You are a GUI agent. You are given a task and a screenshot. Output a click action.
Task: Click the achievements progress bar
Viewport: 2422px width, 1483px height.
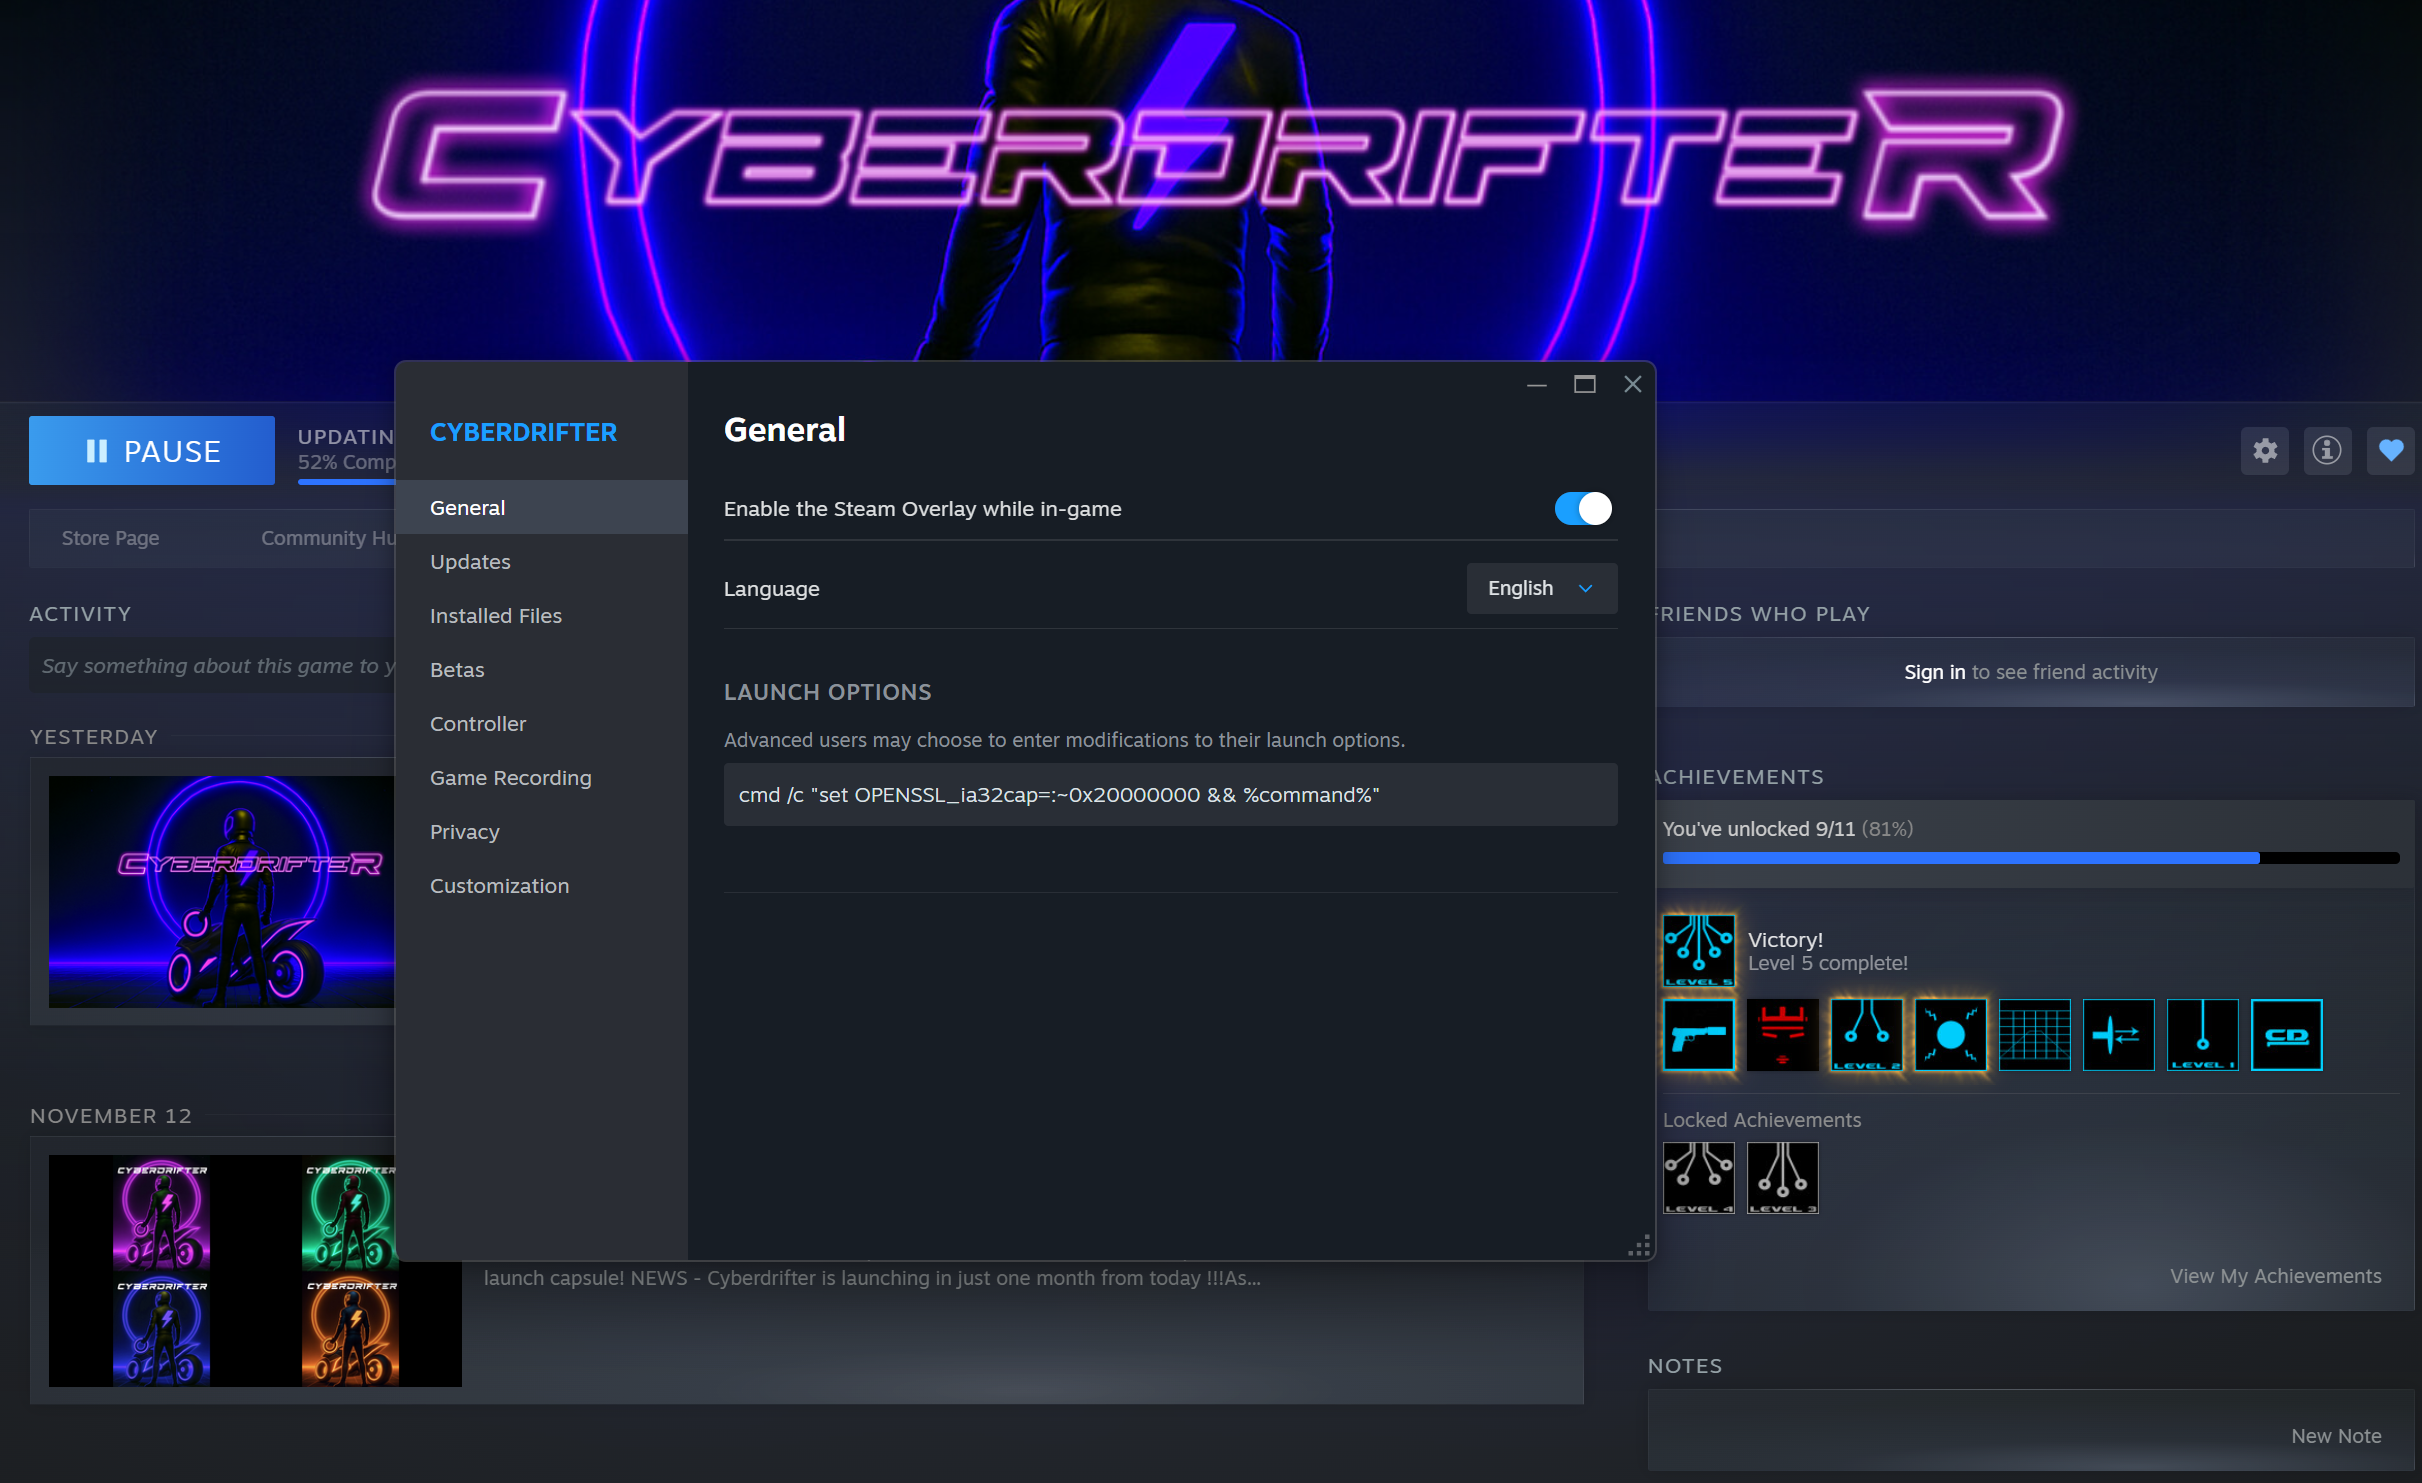(x=2030, y=858)
